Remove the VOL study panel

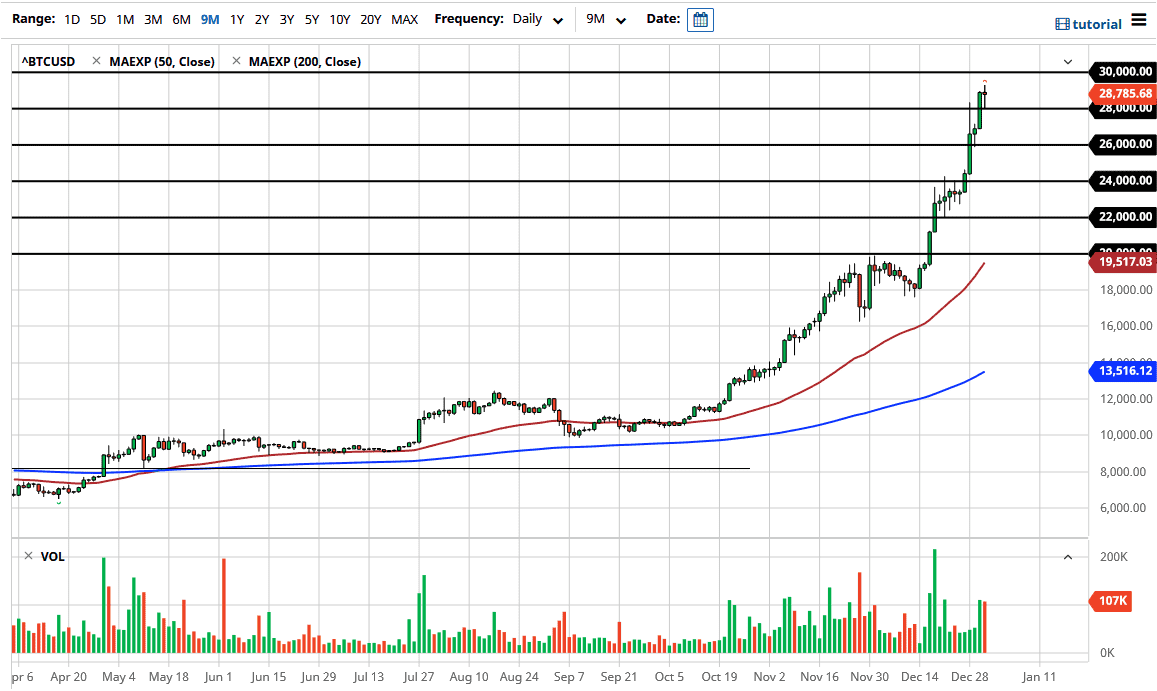click(28, 556)
